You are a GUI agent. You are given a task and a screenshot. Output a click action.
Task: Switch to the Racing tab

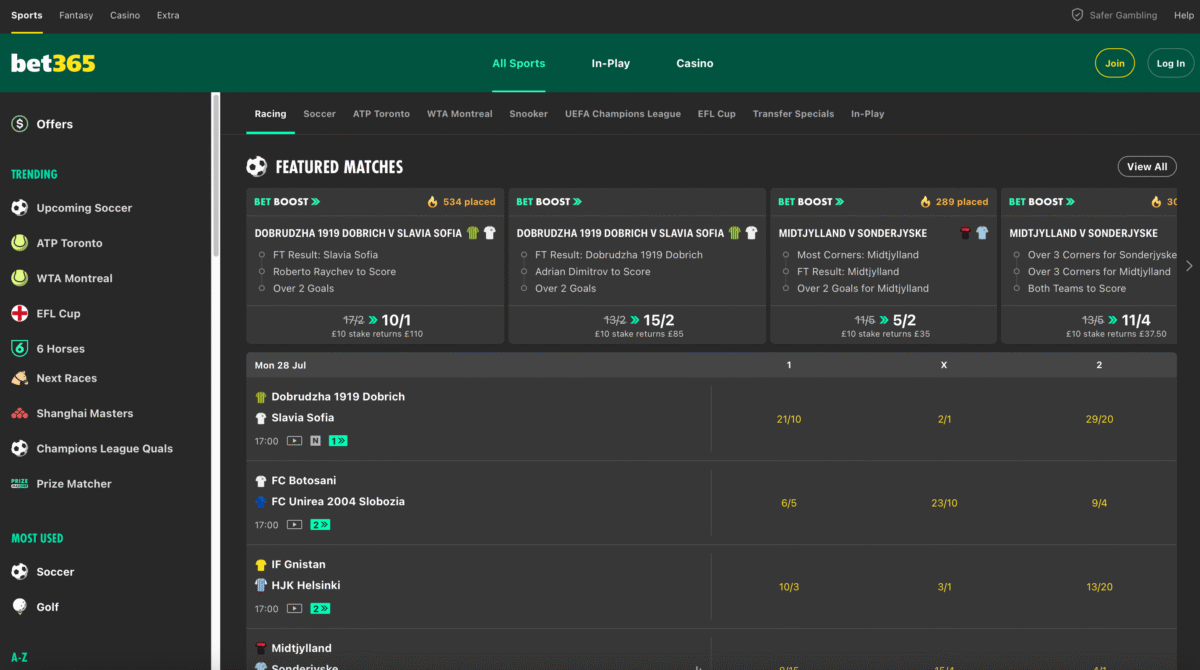[270, 114]
